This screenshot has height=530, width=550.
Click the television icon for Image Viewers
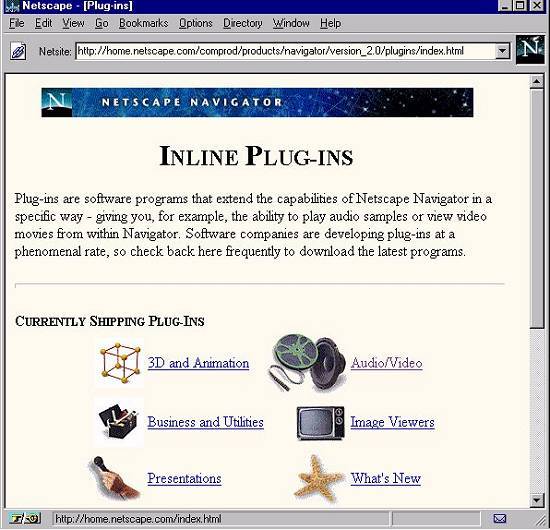pos(320,423)
